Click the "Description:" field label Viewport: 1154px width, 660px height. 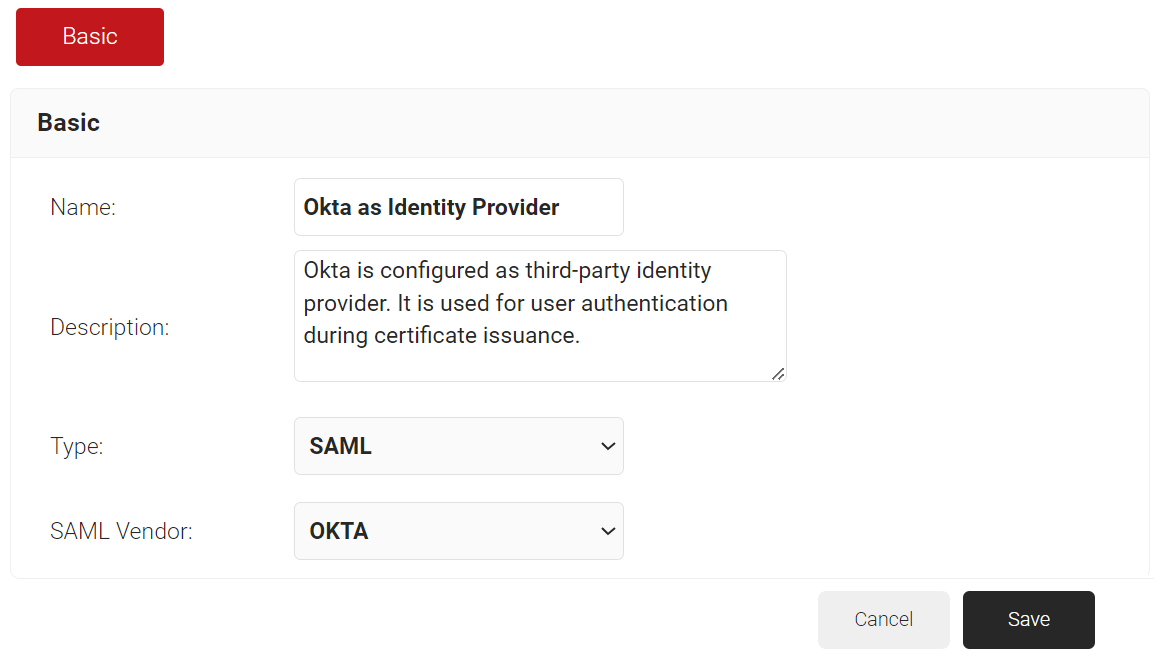110,328
